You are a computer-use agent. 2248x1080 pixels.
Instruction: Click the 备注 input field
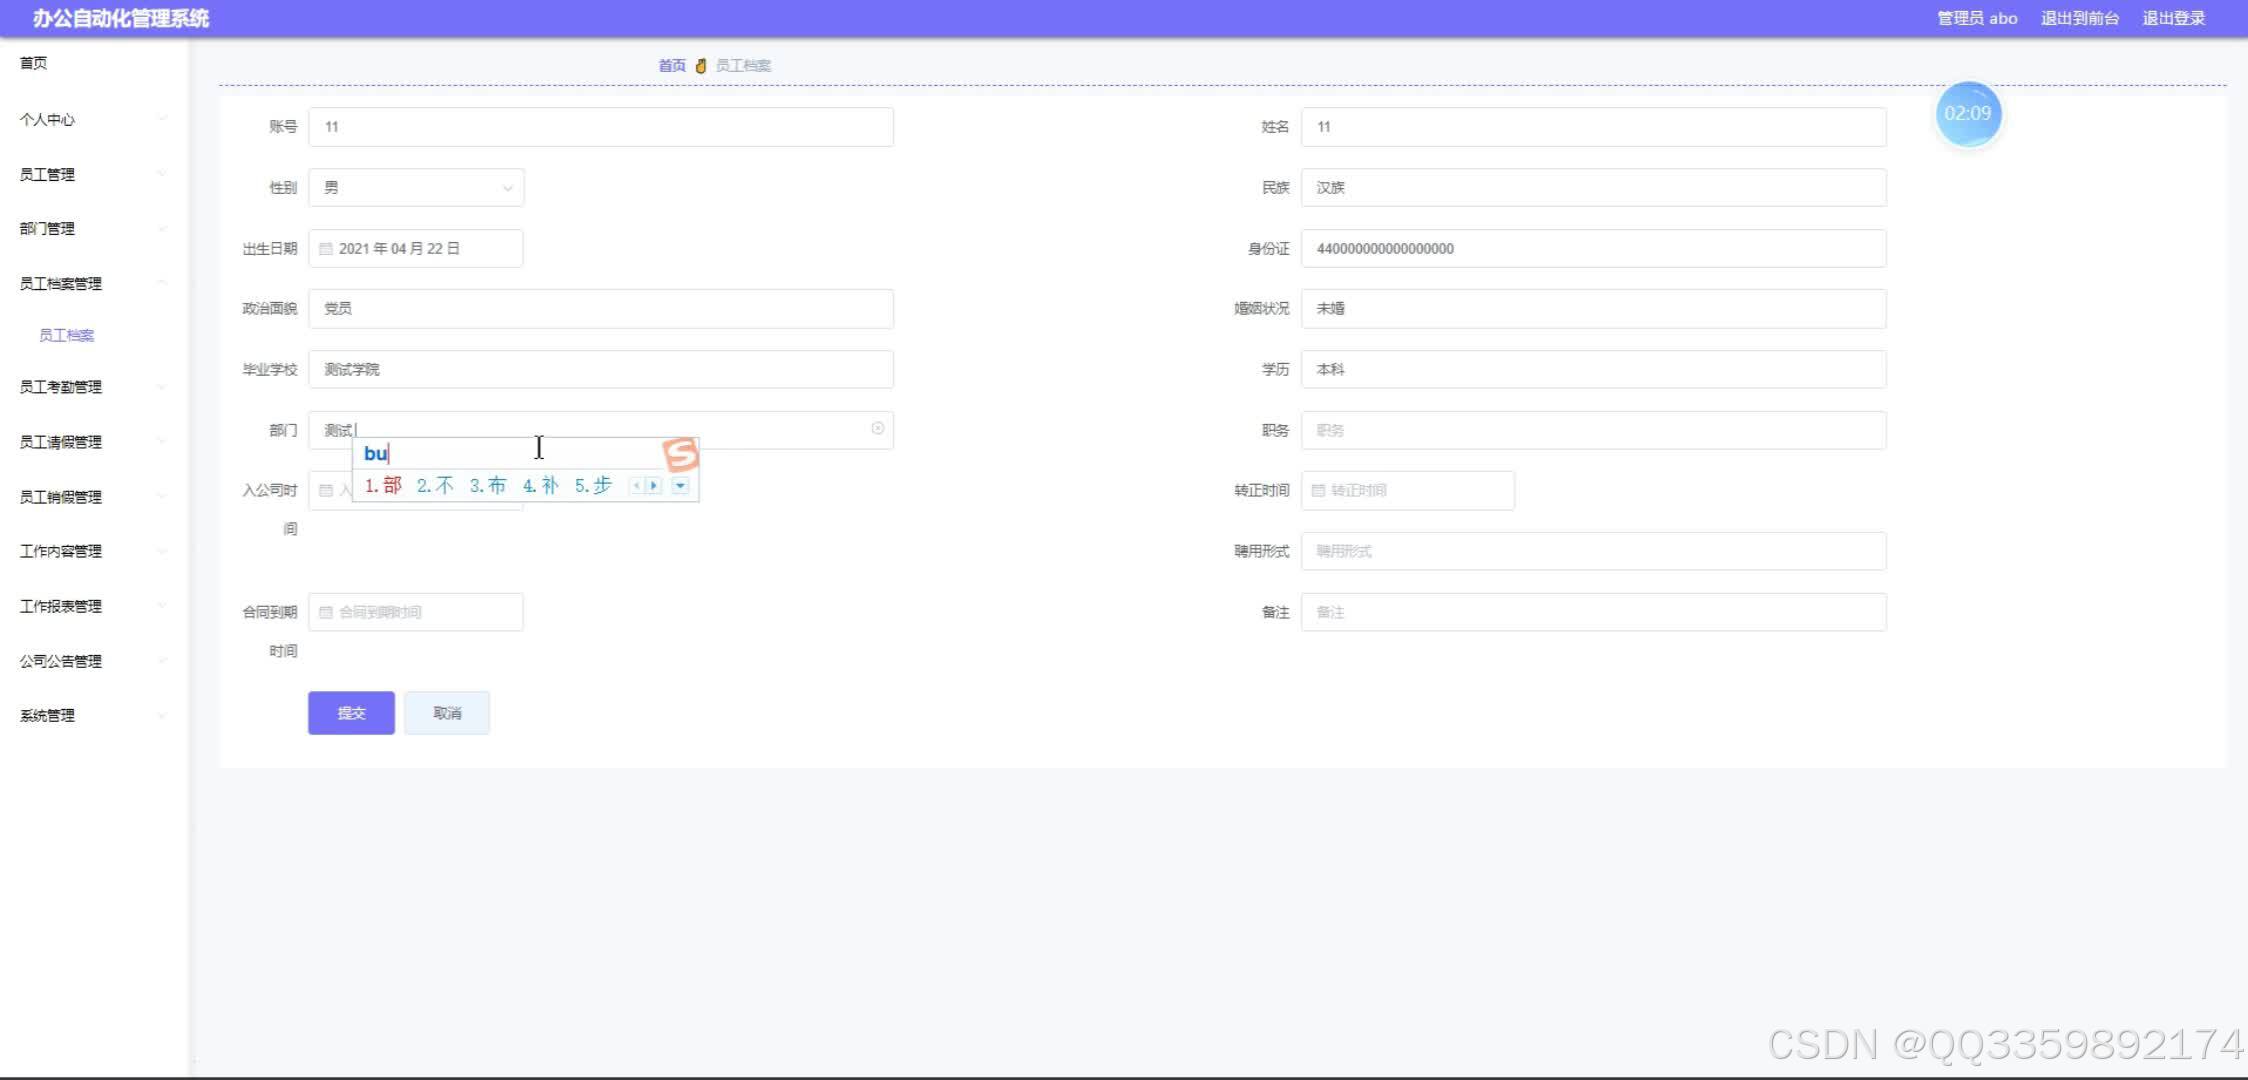(x=1594, y=612)
